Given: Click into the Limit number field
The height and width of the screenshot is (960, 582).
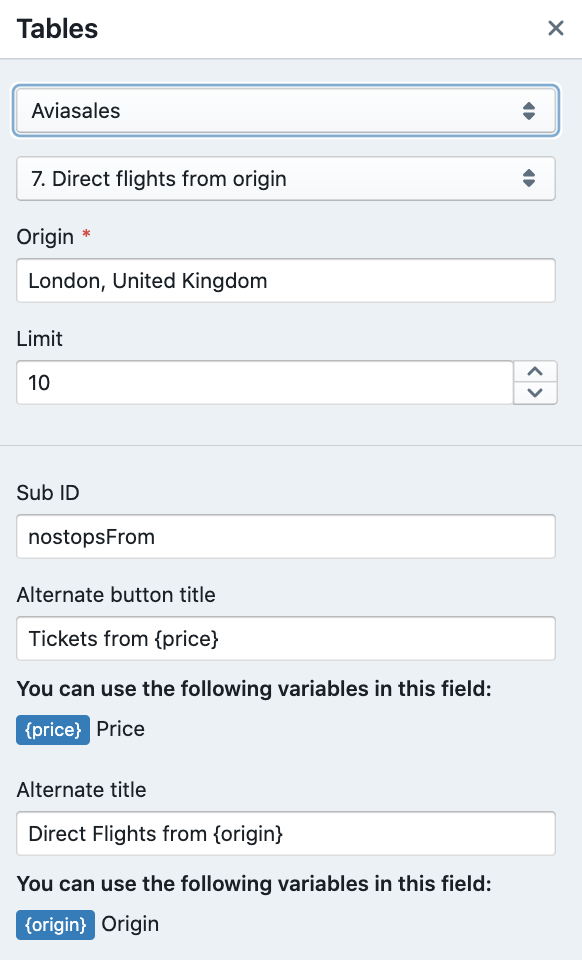Looking at the screenshot, I should coord(264,383).
